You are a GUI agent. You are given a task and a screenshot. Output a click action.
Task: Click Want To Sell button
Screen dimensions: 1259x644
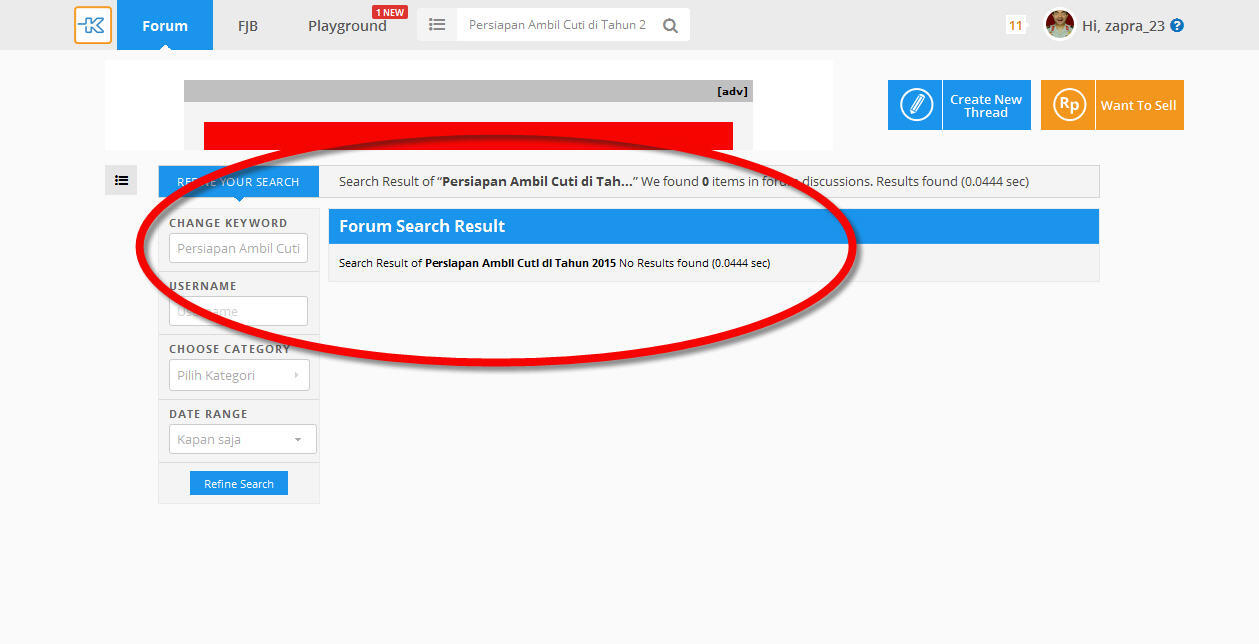coord(1112,105)
